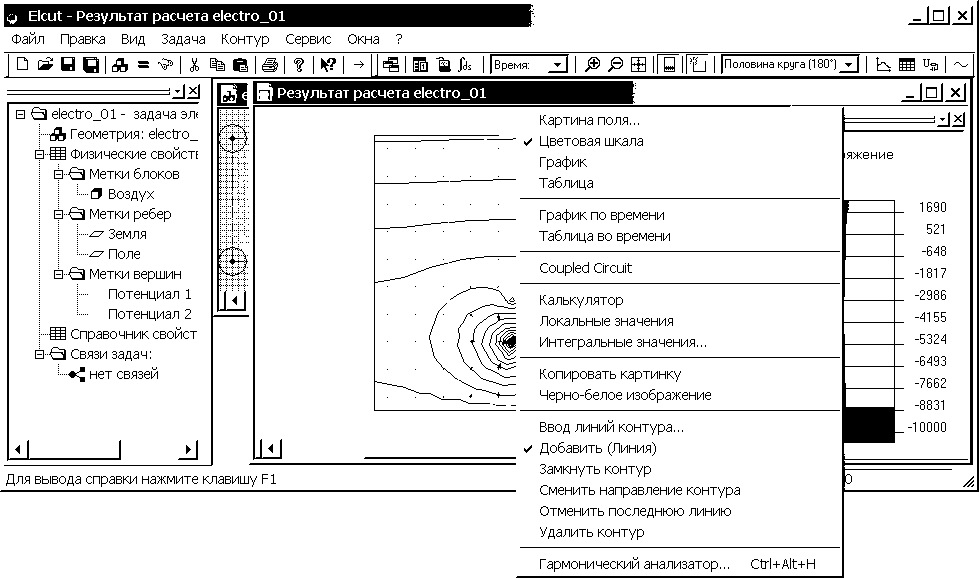
Task: Click the right arrow toolbar icon
Action: (x=358, y=64)
